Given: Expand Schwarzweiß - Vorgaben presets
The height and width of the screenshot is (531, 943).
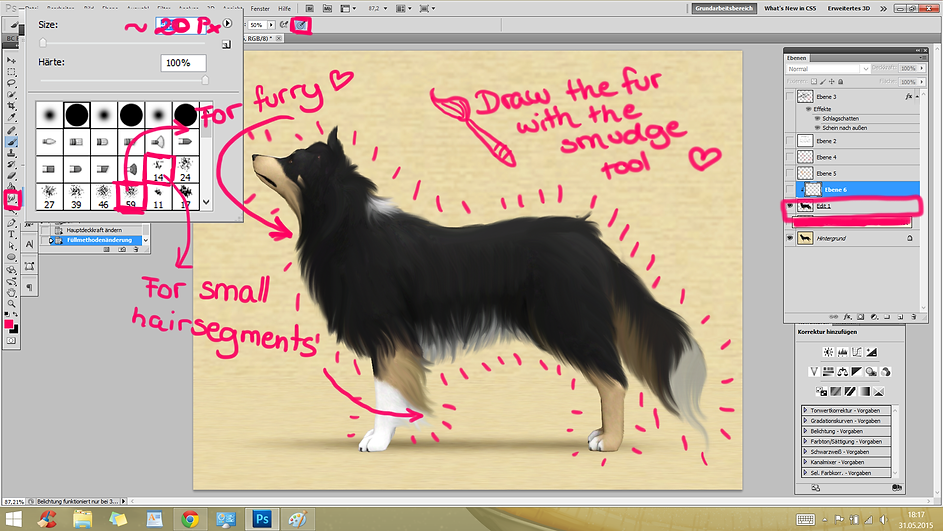Looking at the screenshot, I should pos(805,452).
